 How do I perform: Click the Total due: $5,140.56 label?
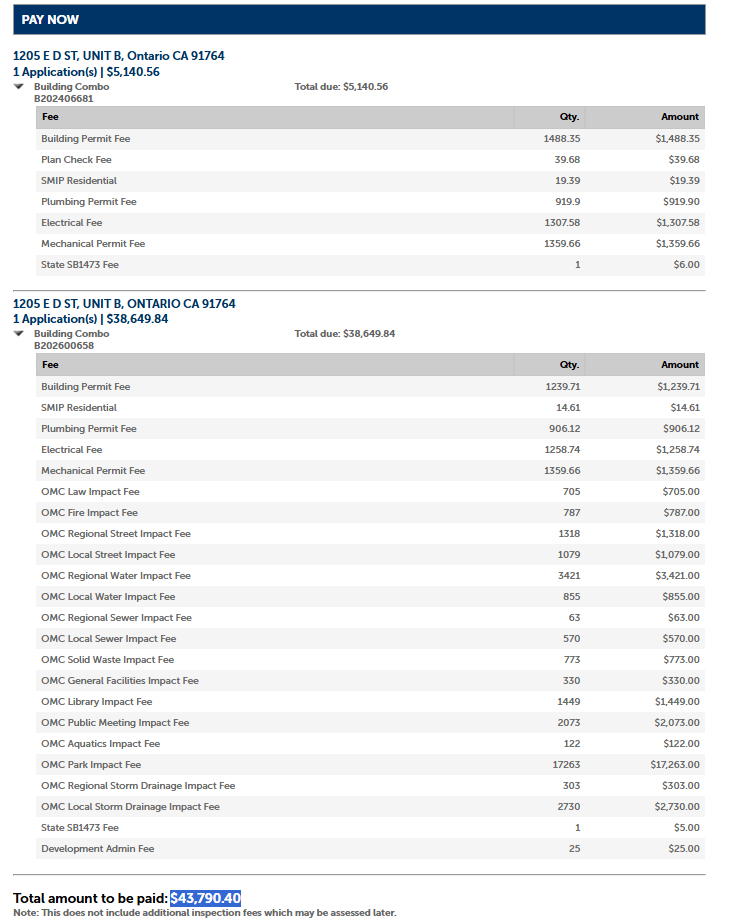click(x=341, y=87)
